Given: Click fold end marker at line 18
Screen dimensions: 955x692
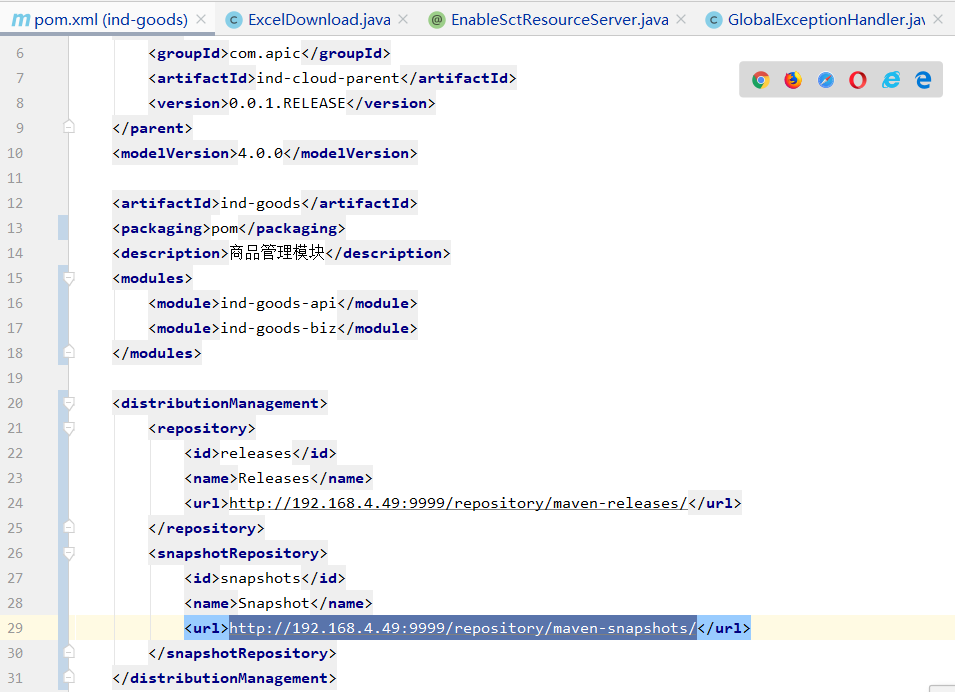Looking at the screenshot, I should tap(69, 352).
